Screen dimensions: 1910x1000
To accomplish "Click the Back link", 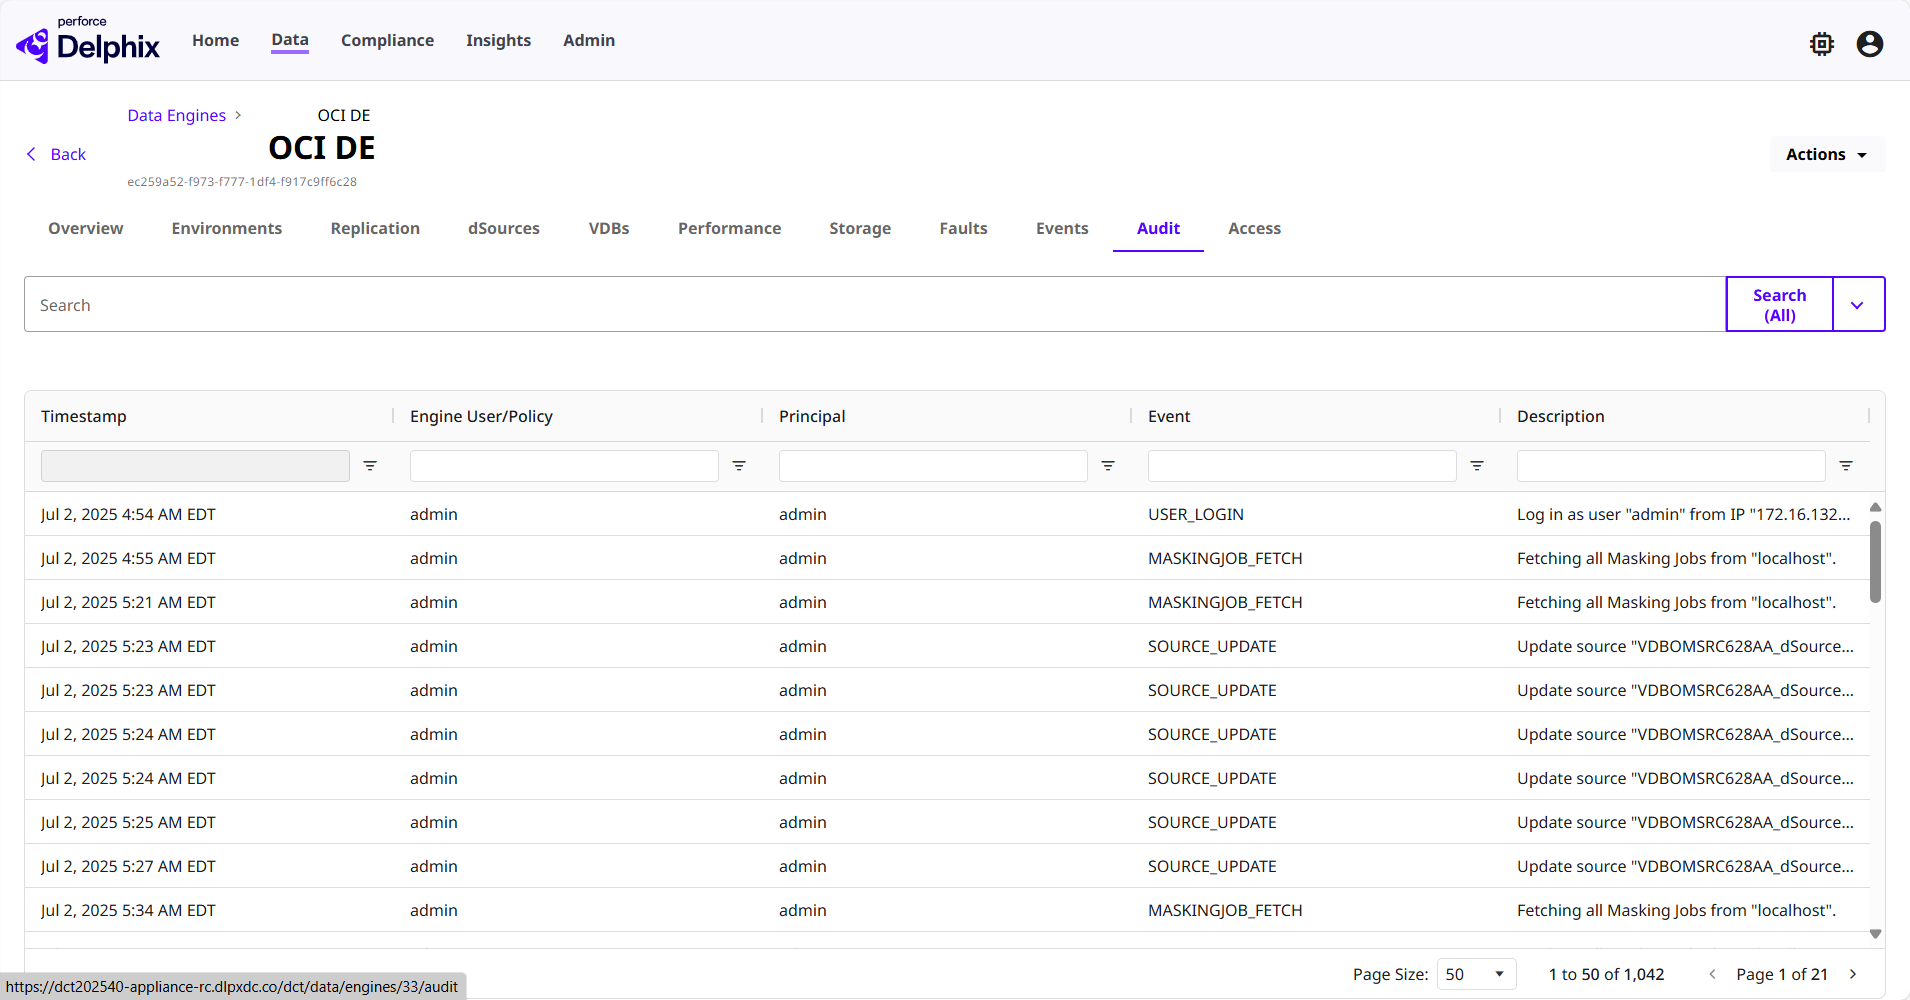I will pyautogui.click(x=68, y=154).
